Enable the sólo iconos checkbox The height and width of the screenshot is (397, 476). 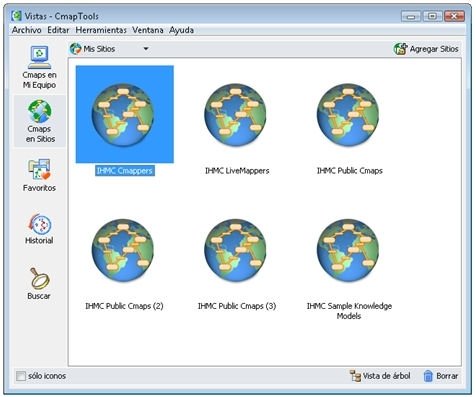click(21, 376)
